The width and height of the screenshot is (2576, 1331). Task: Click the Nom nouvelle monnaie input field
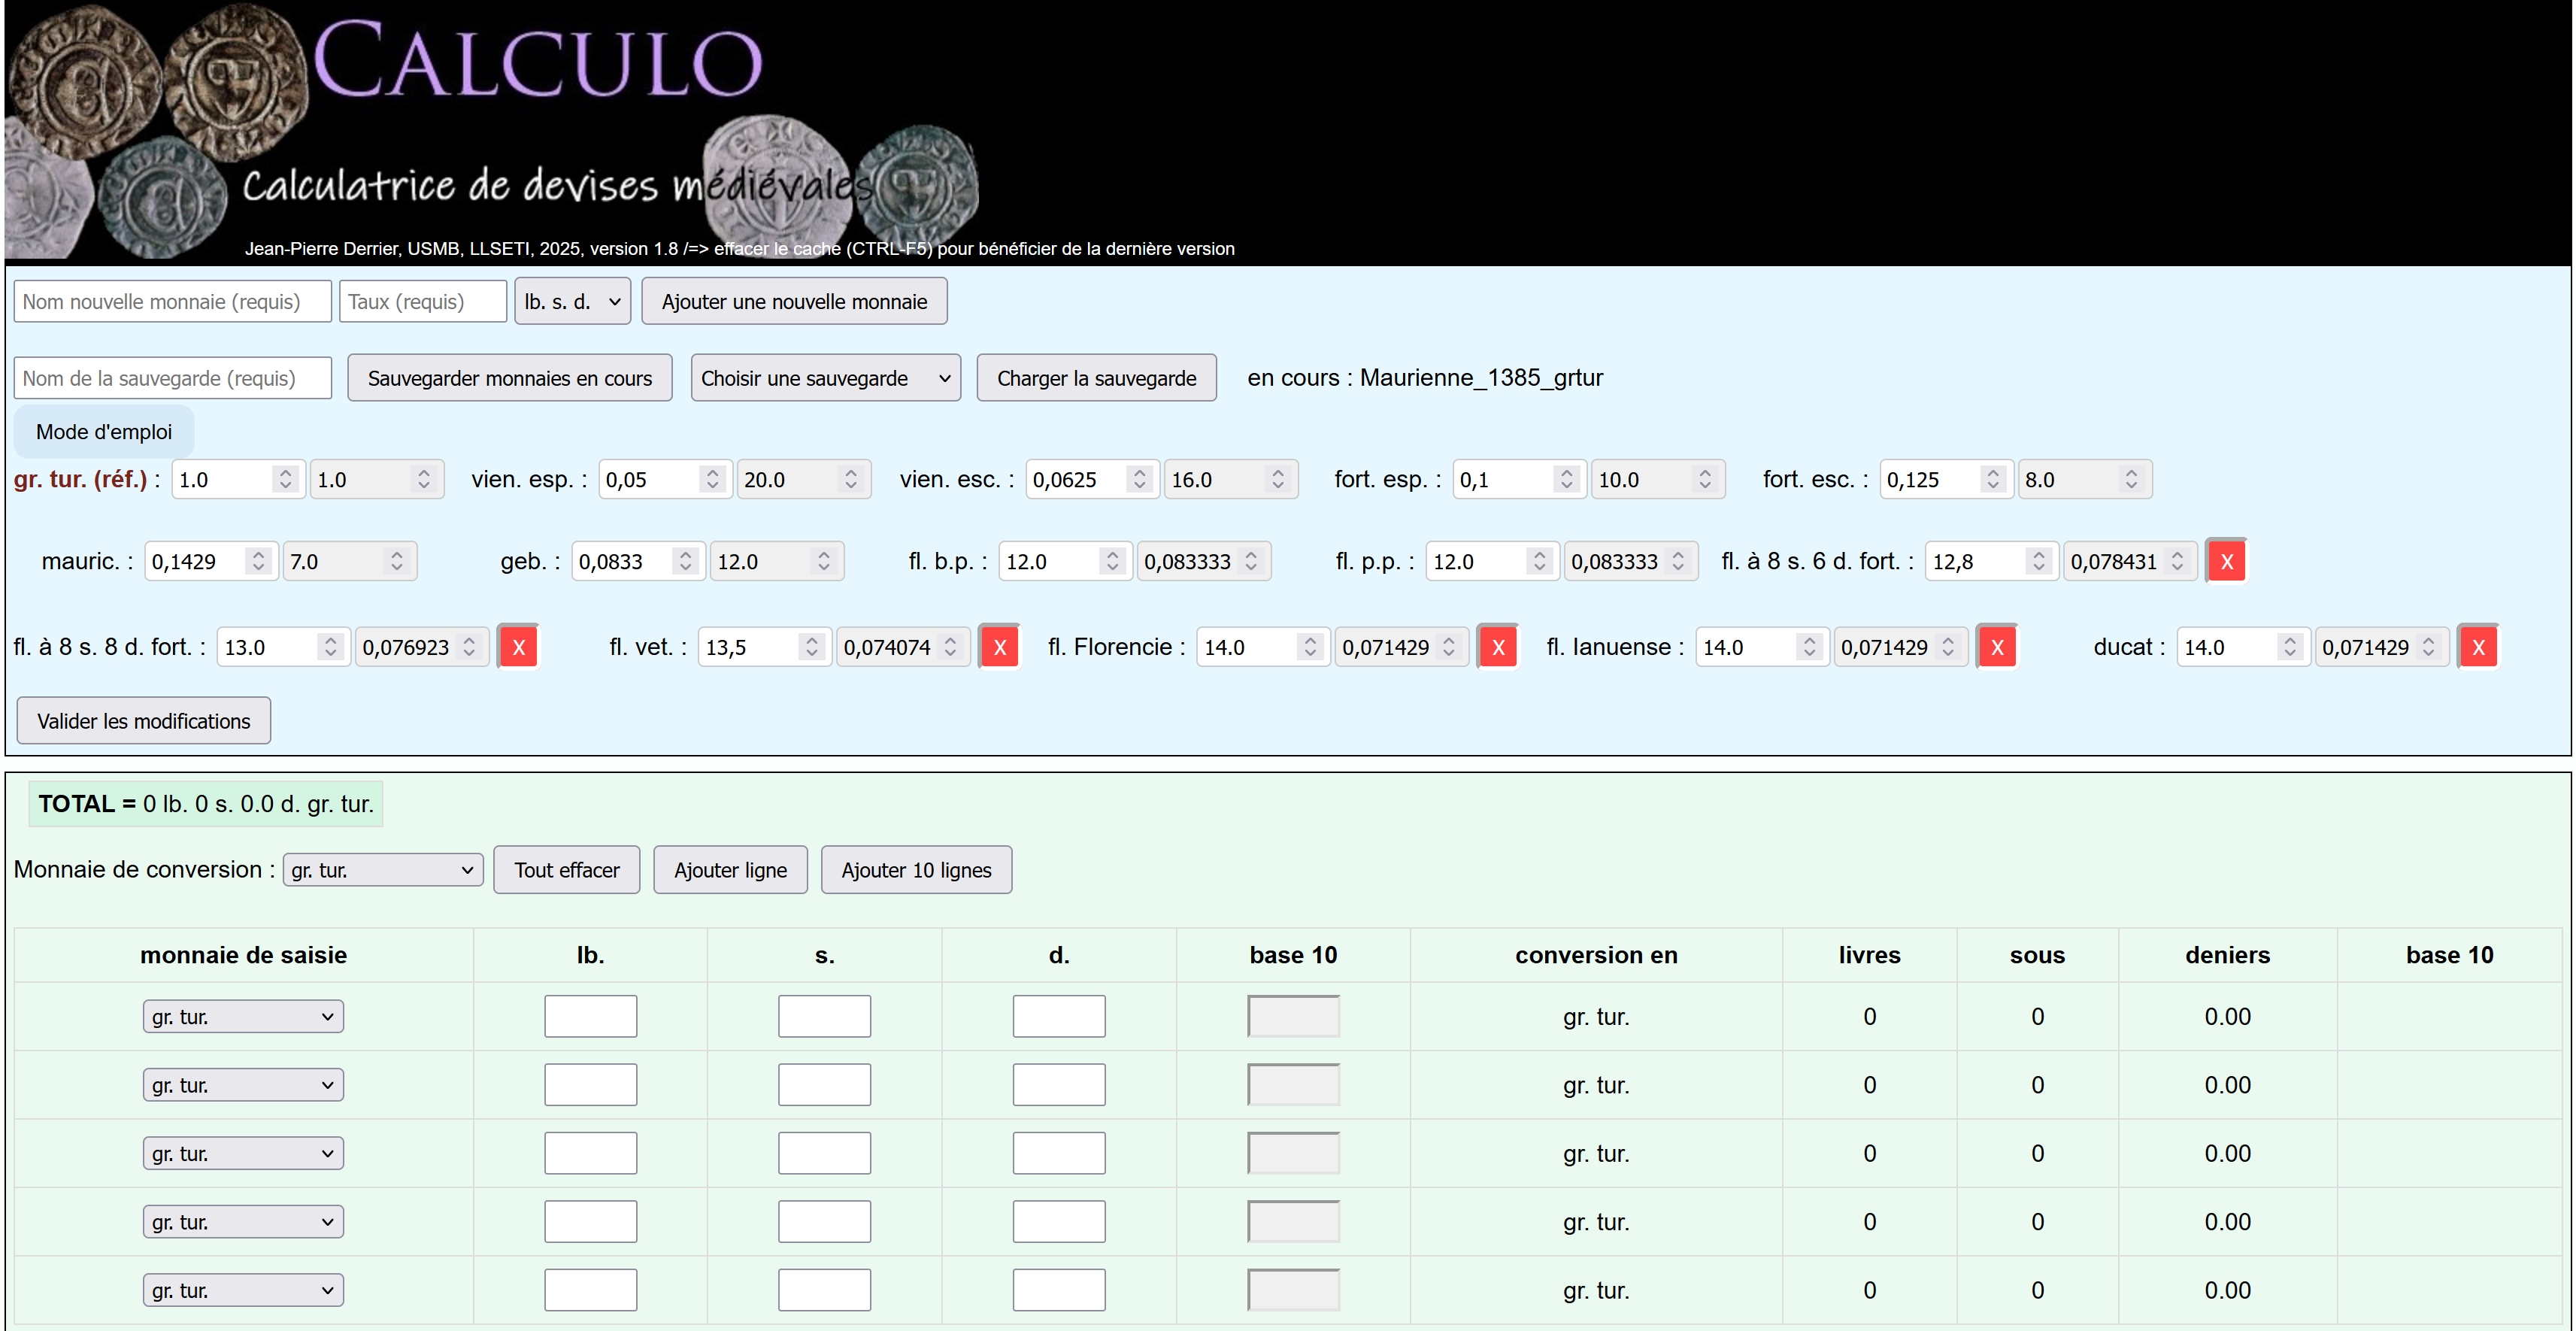172,301
